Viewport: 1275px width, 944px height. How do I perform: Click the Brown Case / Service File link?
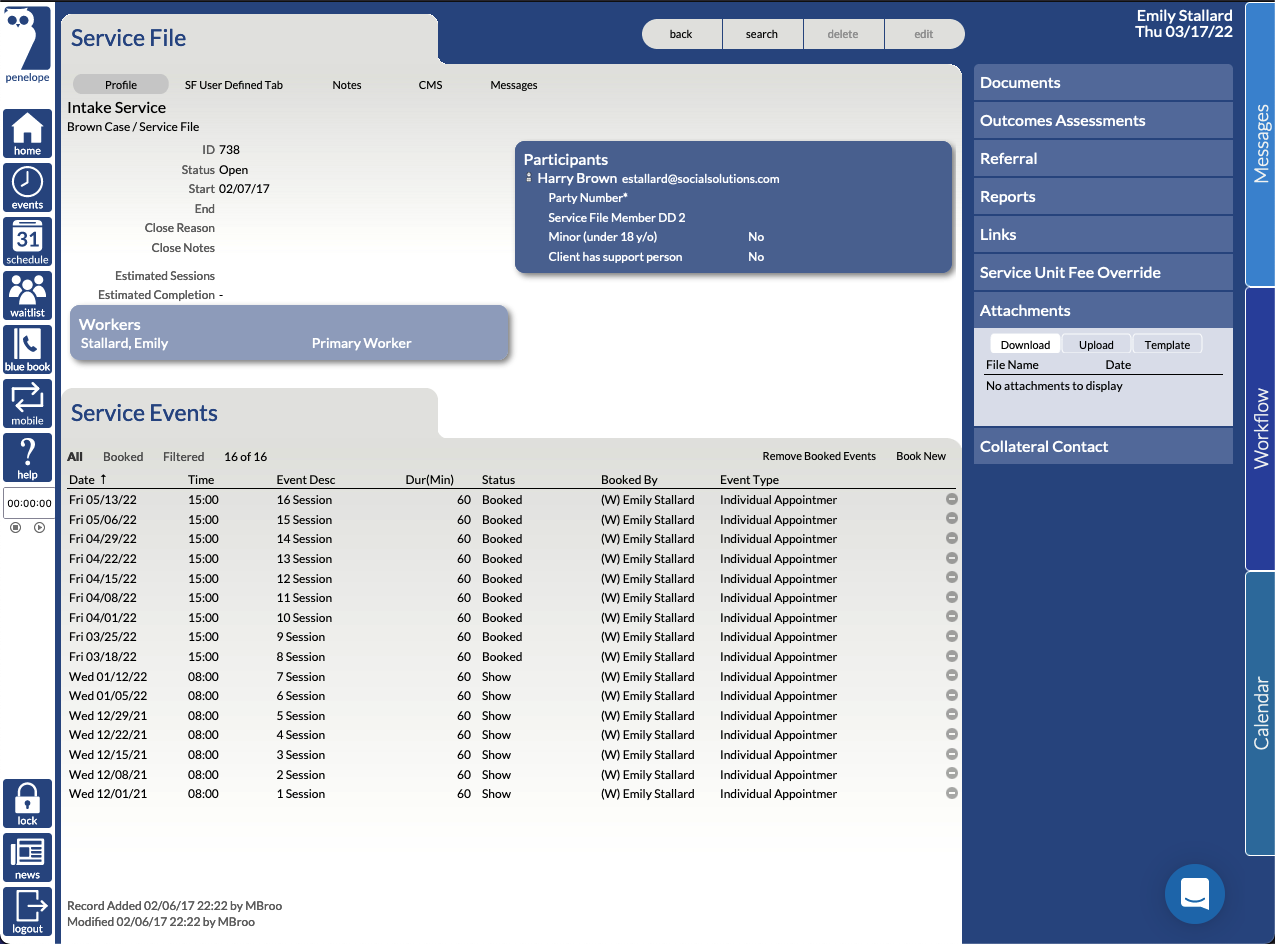(x=133, y=127)
